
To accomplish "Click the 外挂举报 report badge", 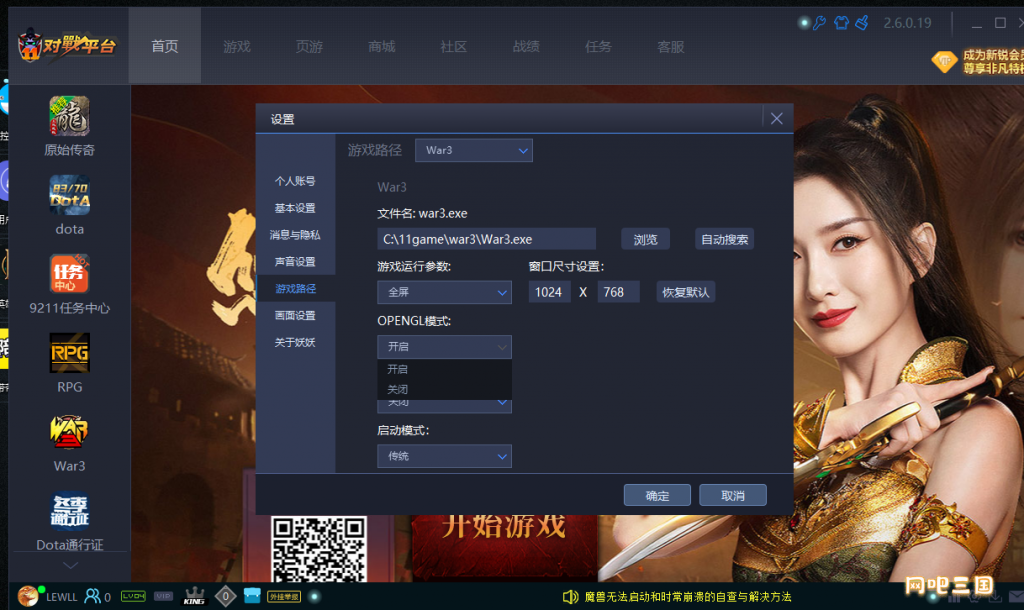I will click(284, 596).
